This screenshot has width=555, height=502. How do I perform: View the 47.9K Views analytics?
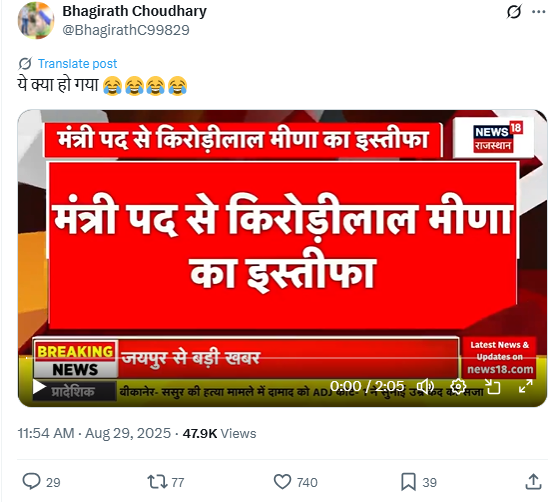[219, 433]
